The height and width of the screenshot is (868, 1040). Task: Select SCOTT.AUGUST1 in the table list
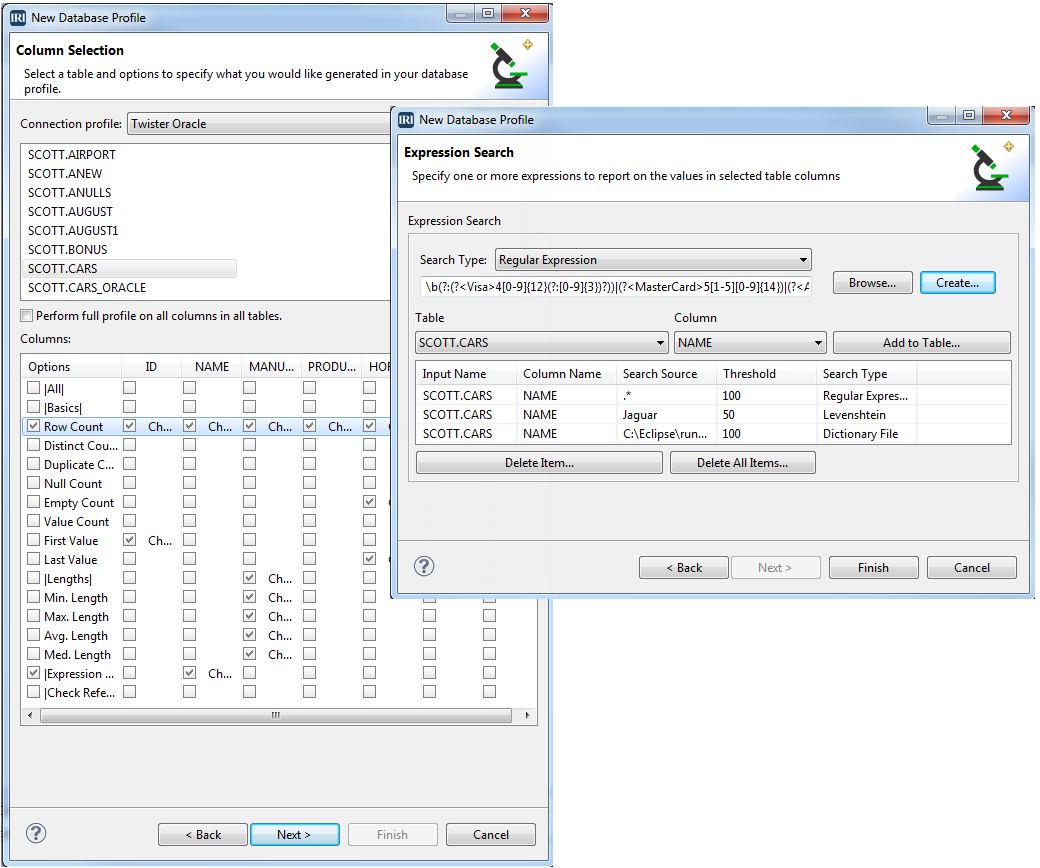click(x=73, y=231)
